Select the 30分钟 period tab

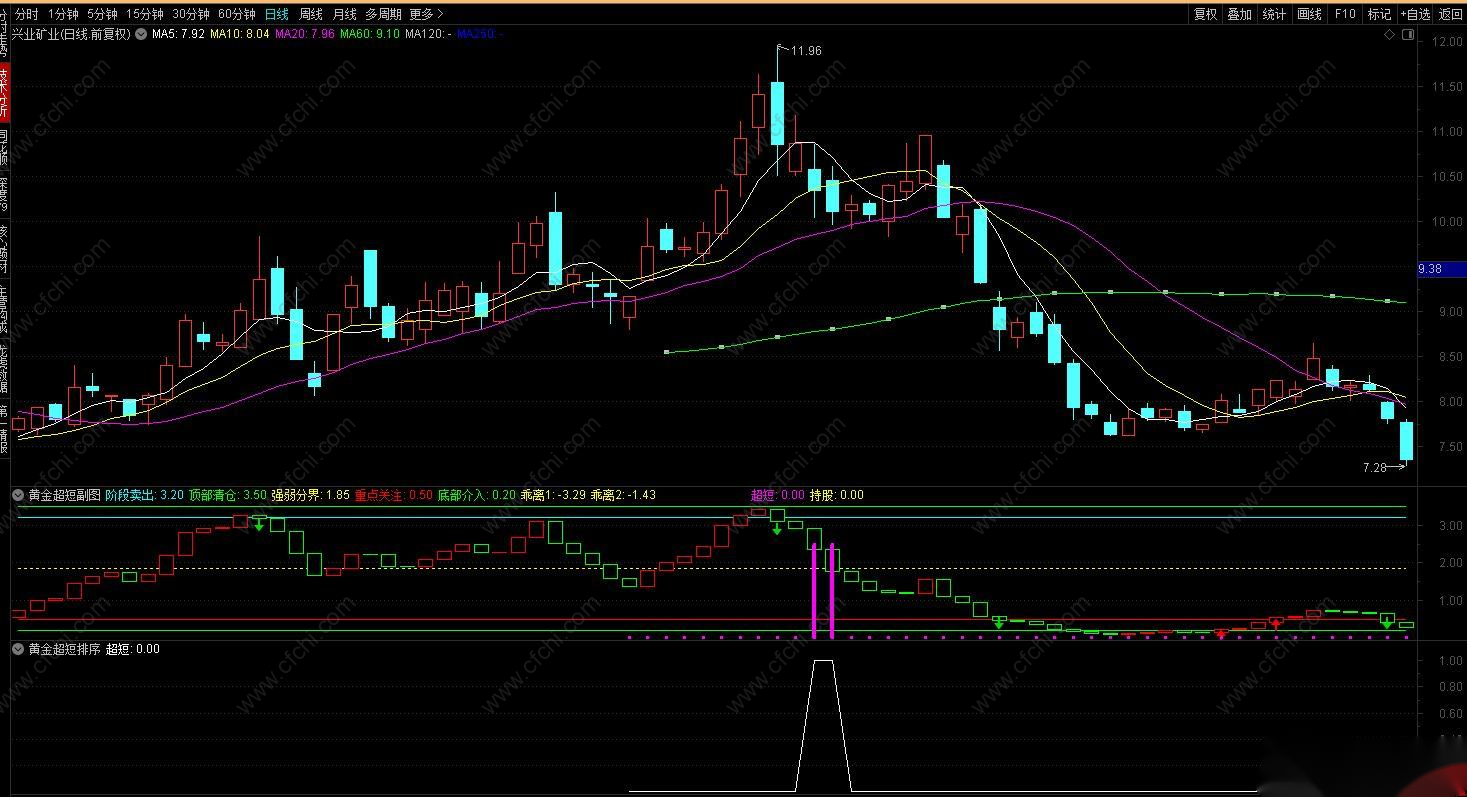pyautogui.click(x=191, y=14)
